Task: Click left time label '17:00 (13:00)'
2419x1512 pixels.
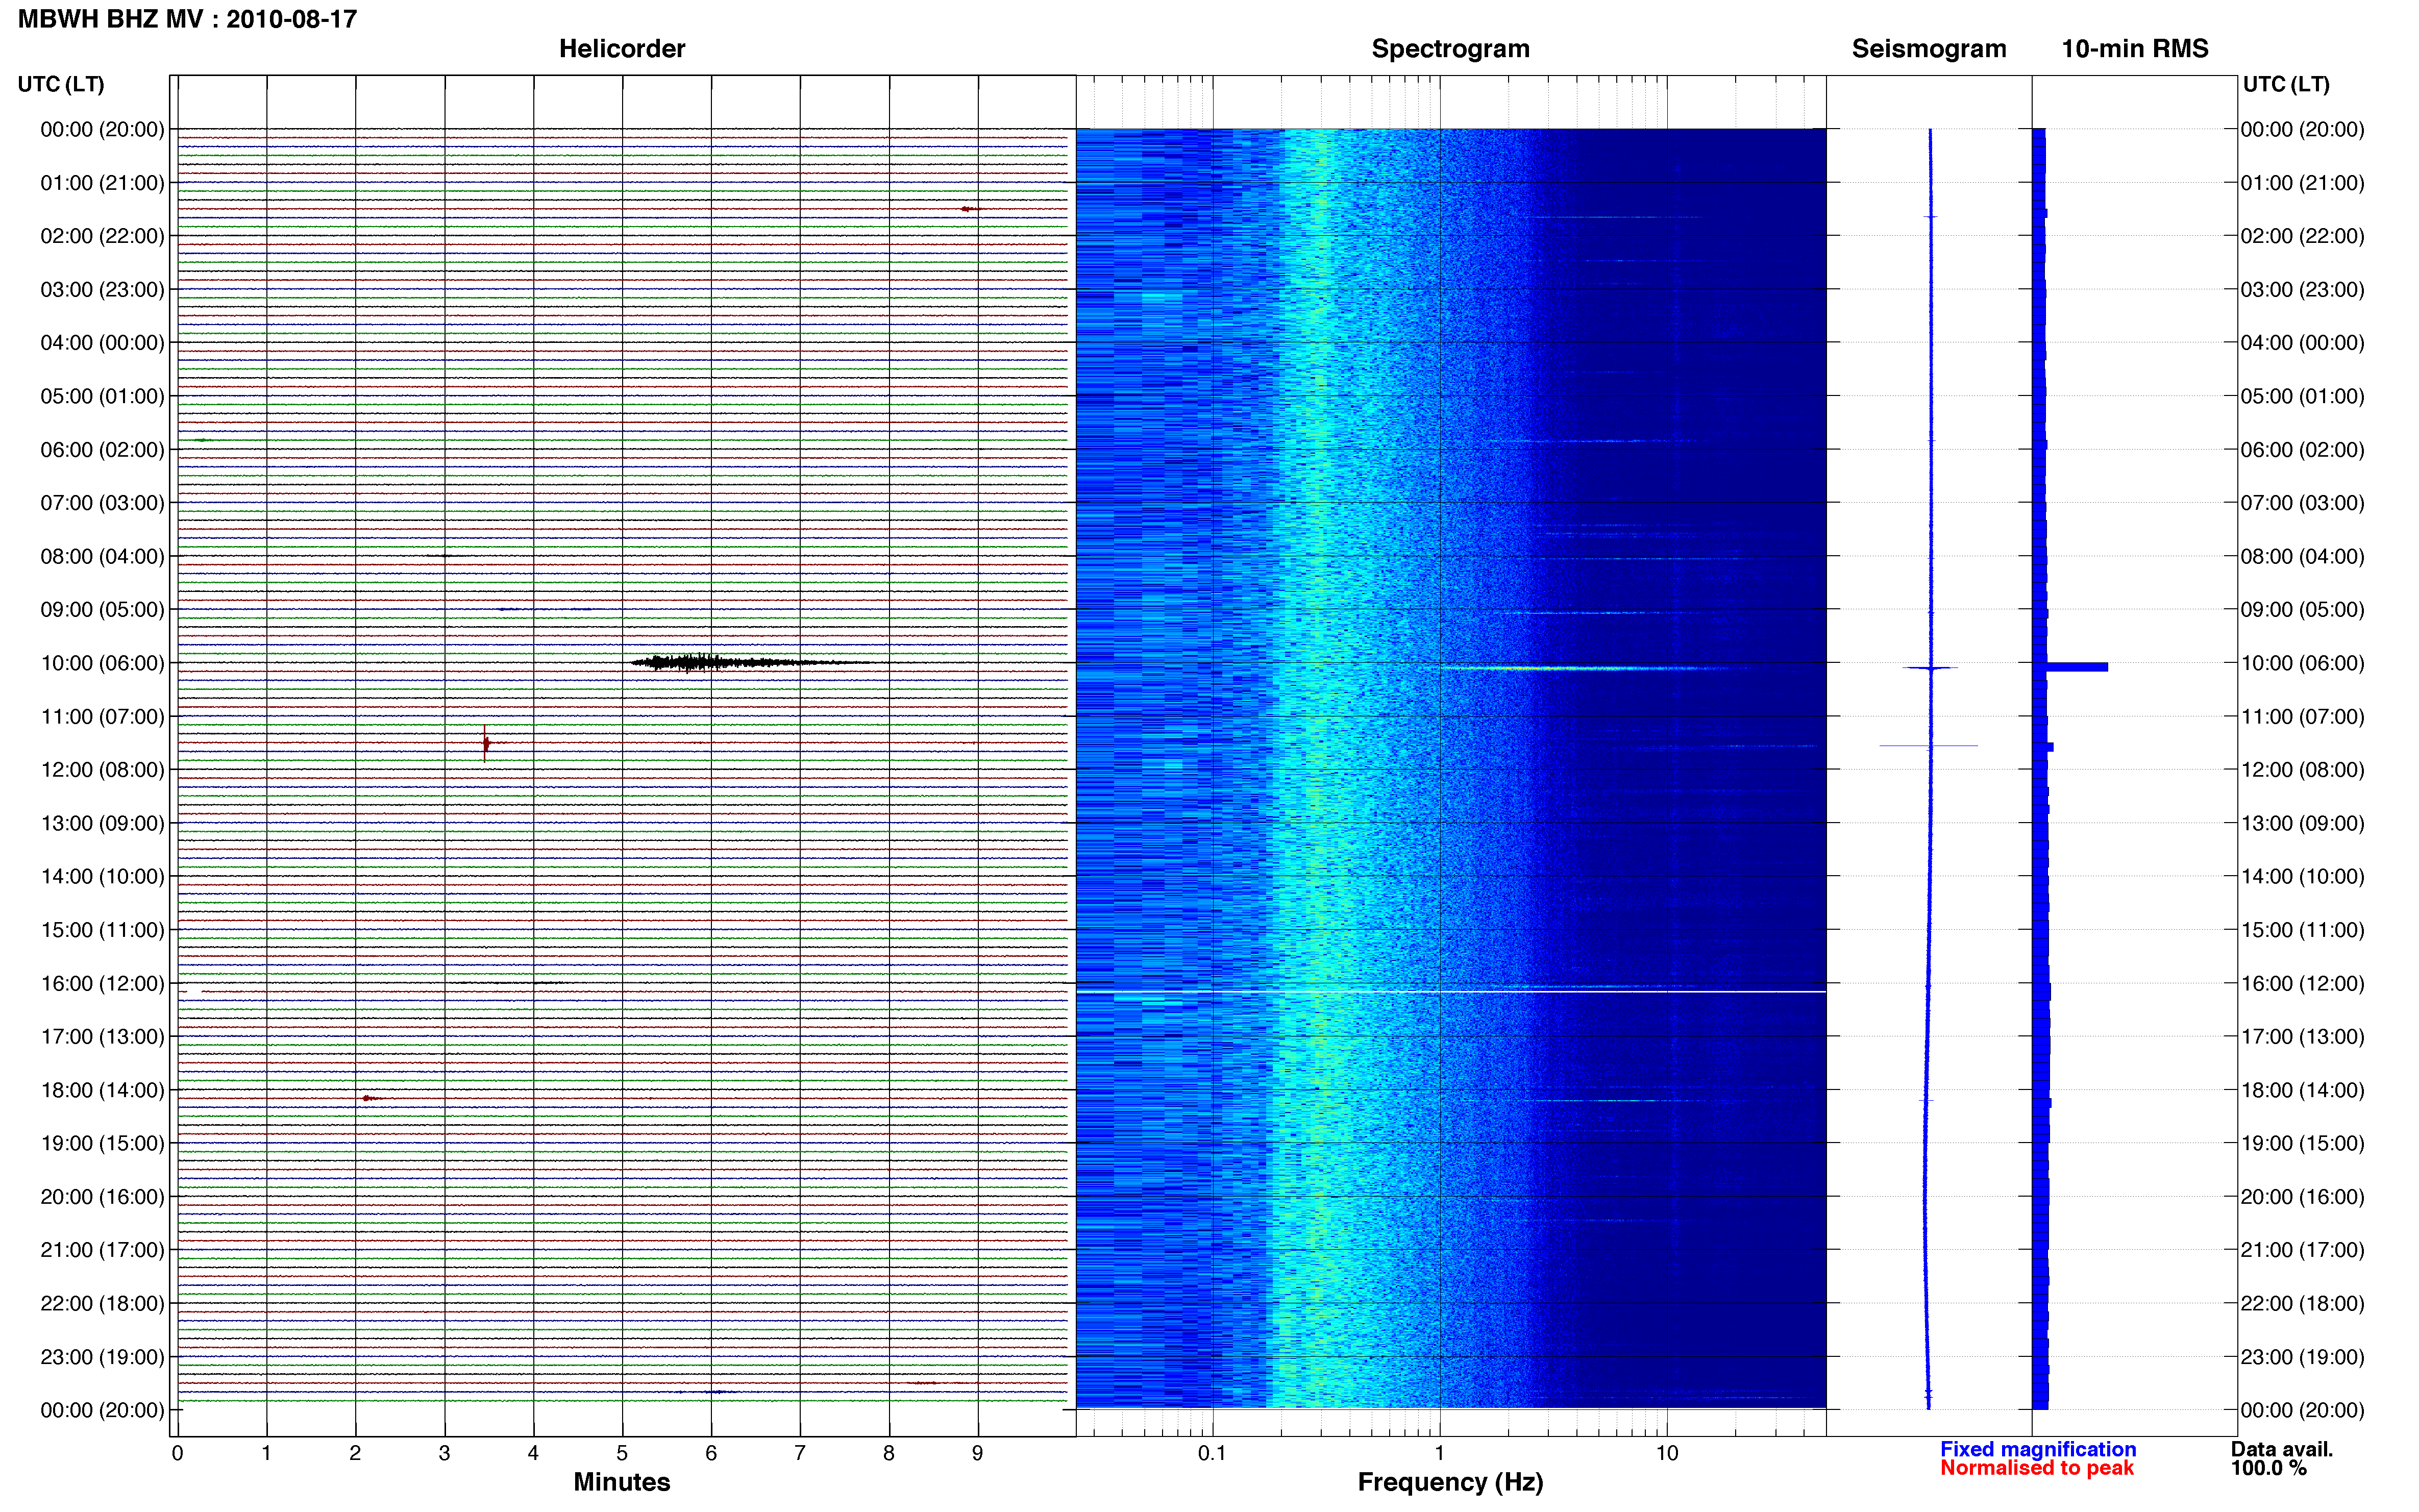Action: pyautogui.click(x=102, y=1036)
